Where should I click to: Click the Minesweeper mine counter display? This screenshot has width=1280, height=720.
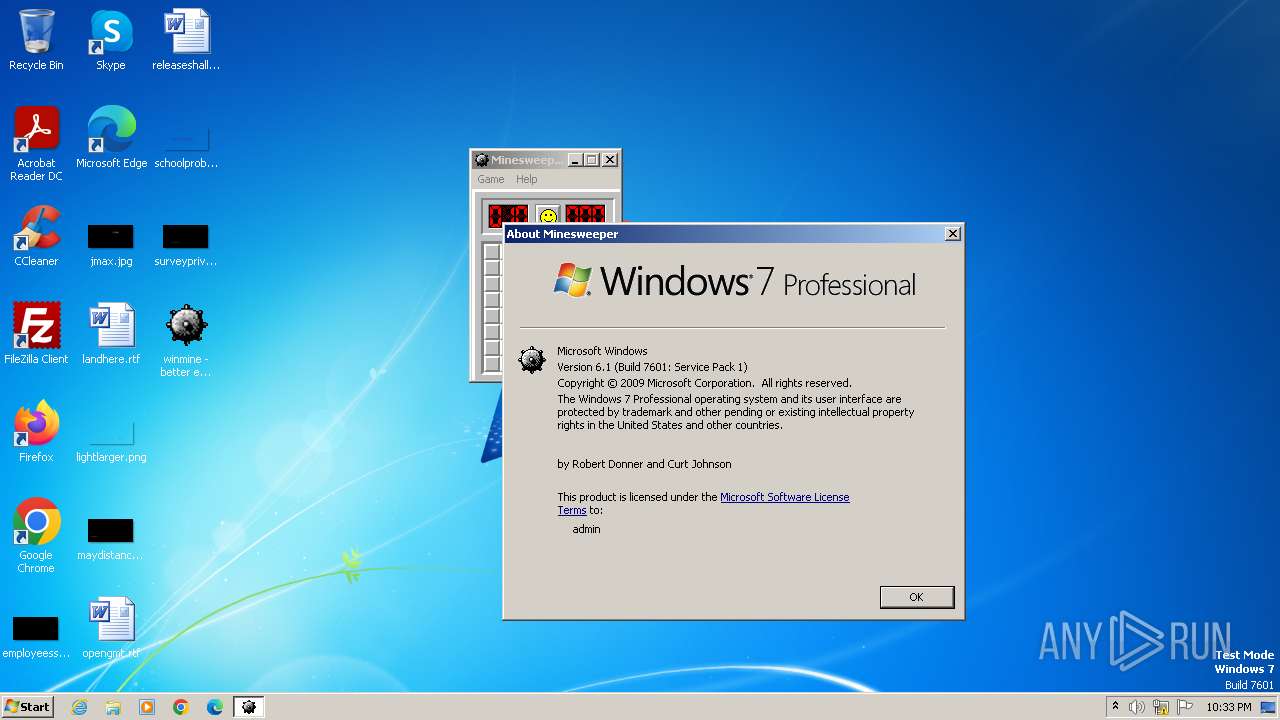(x=508, y=215)
